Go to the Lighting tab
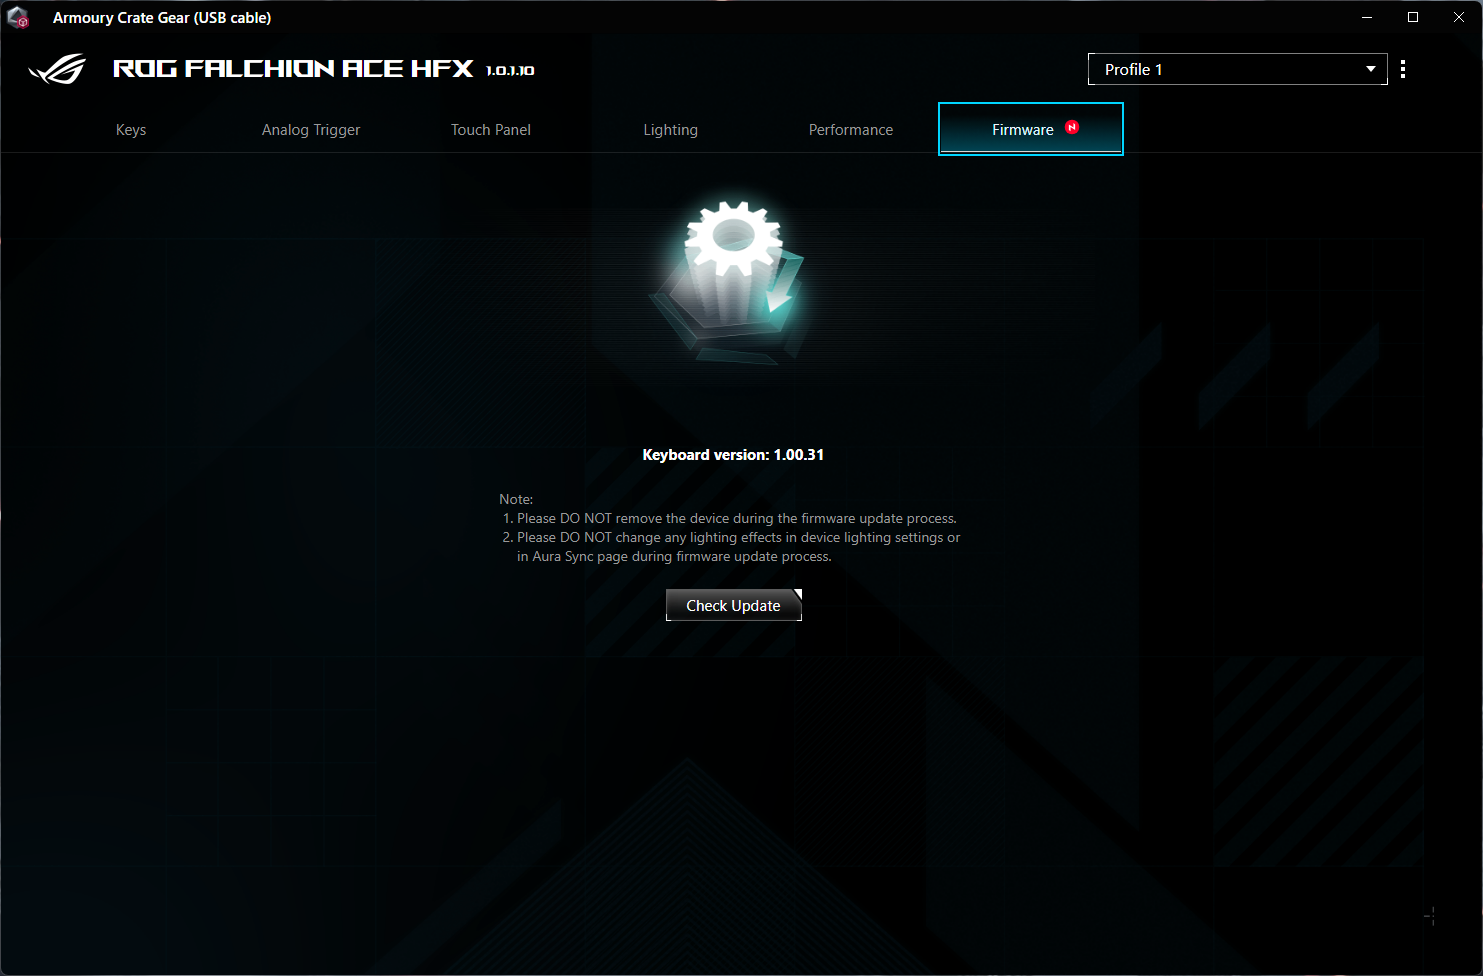The width and height of the screenshot is (1483, 976). click(x=671, y=130)
